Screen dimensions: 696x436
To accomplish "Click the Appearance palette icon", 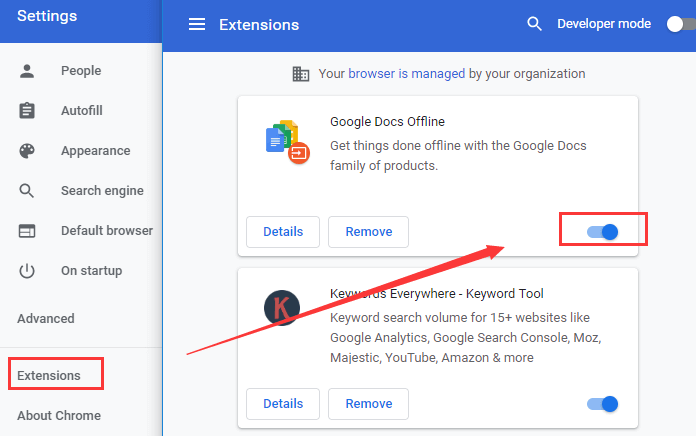I will tap(27, 151).
